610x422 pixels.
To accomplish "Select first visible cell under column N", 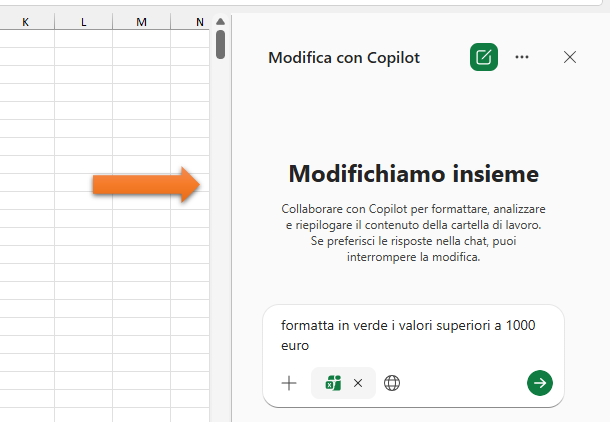I will (x=190, y=38).
